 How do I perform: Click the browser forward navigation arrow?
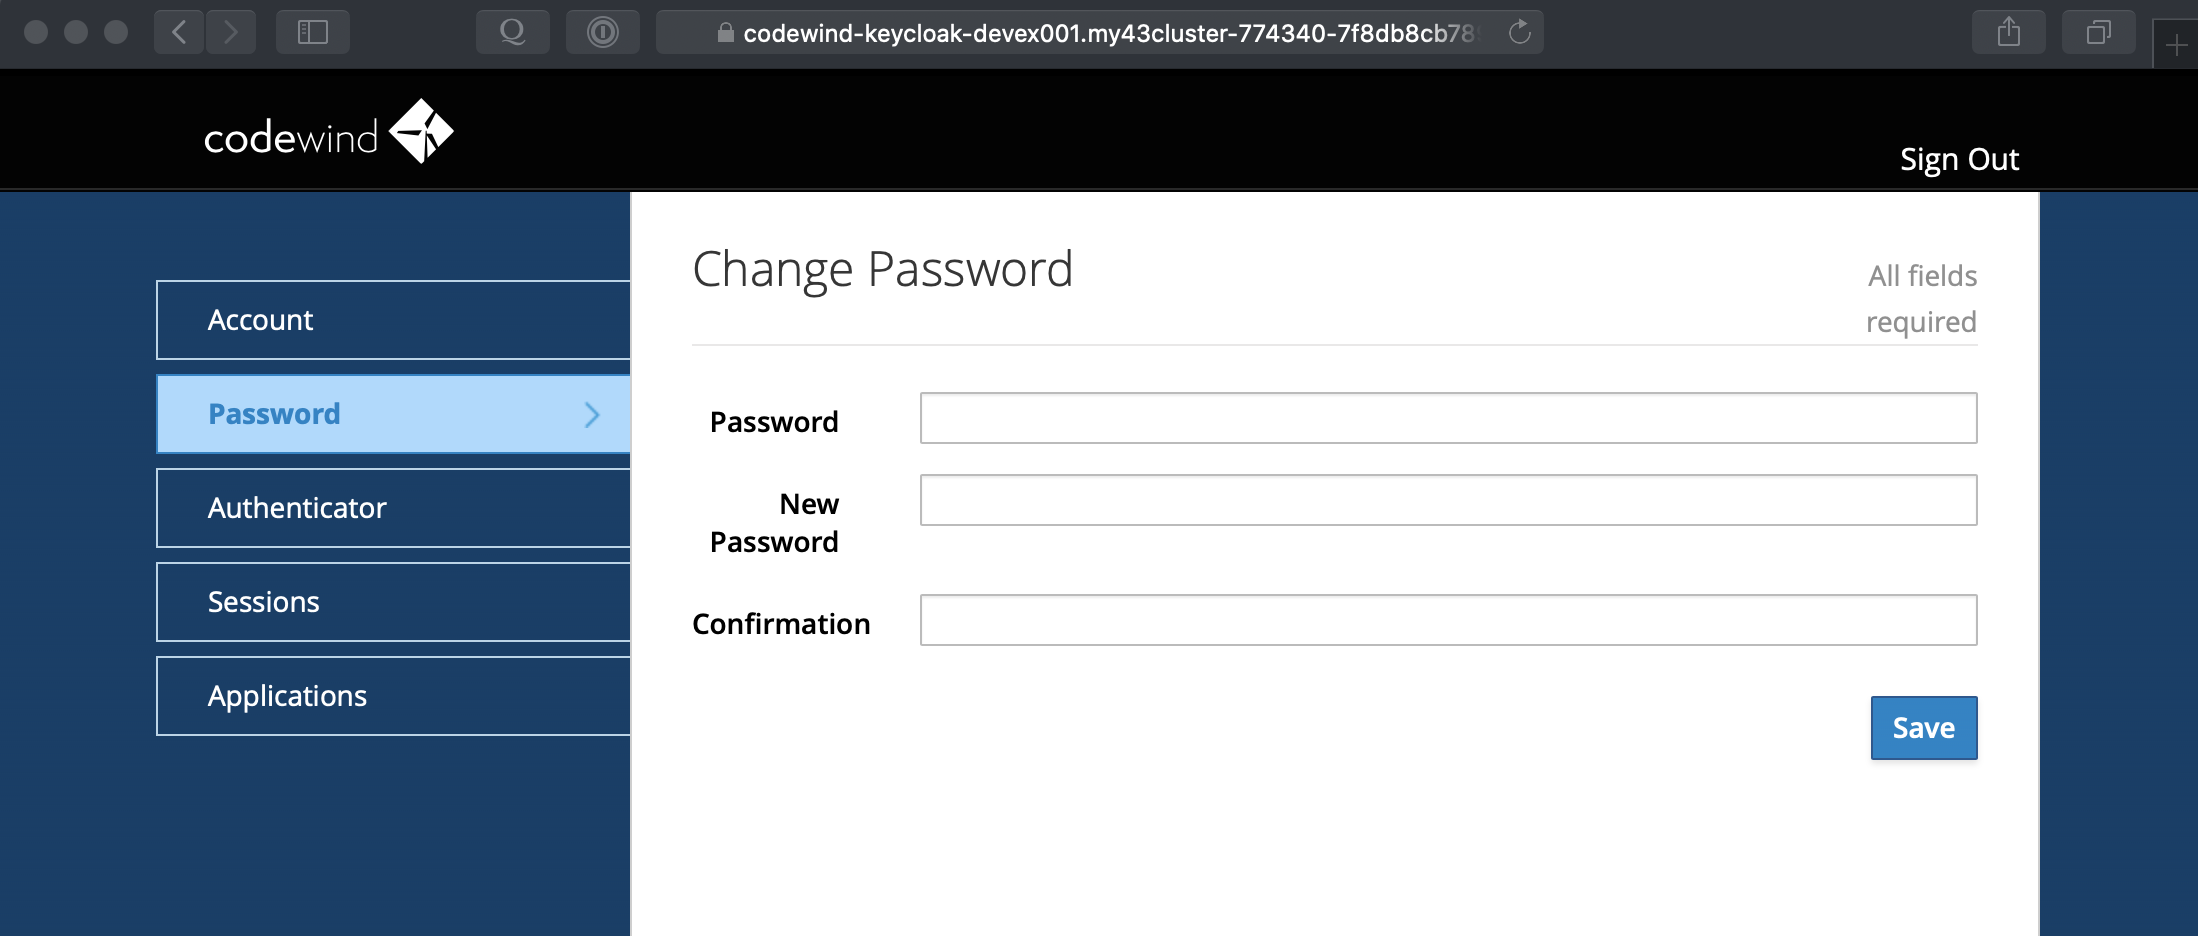(x=231, y=32)
